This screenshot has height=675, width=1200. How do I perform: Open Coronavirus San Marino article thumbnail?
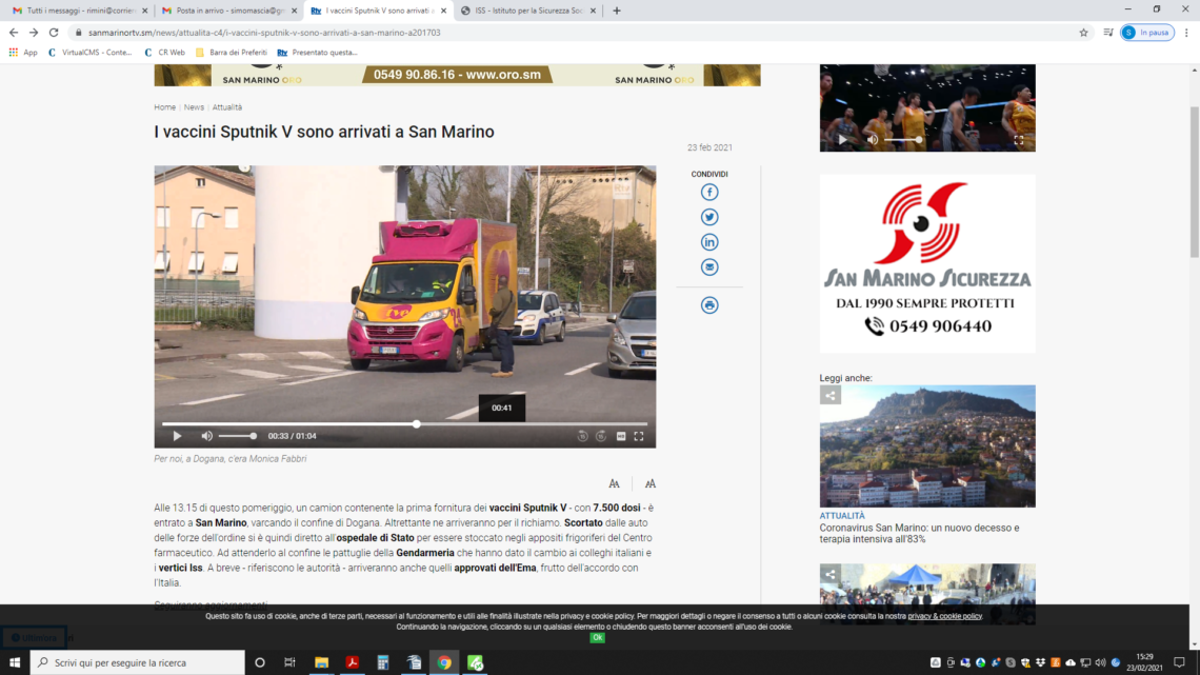927,446
